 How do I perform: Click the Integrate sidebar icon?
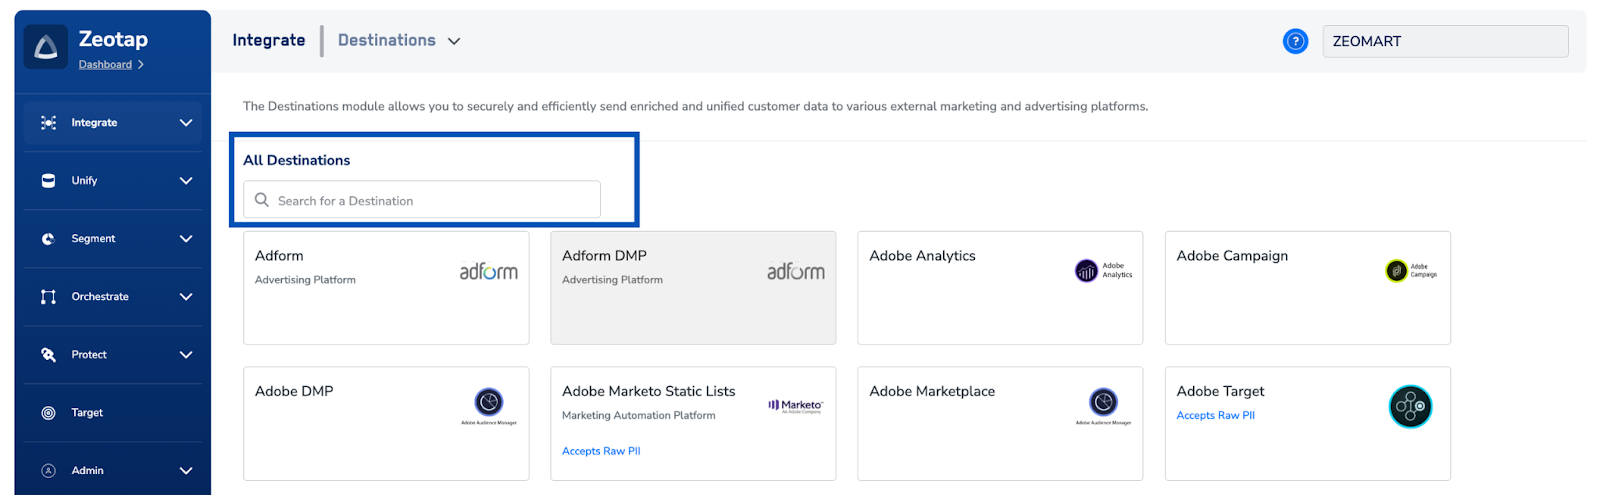tap(48, 123)
